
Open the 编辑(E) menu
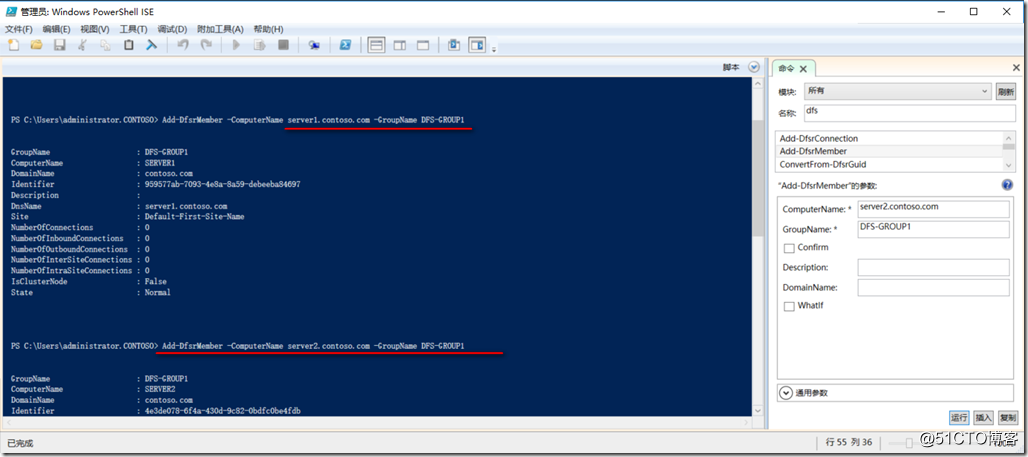click(56, 30)
